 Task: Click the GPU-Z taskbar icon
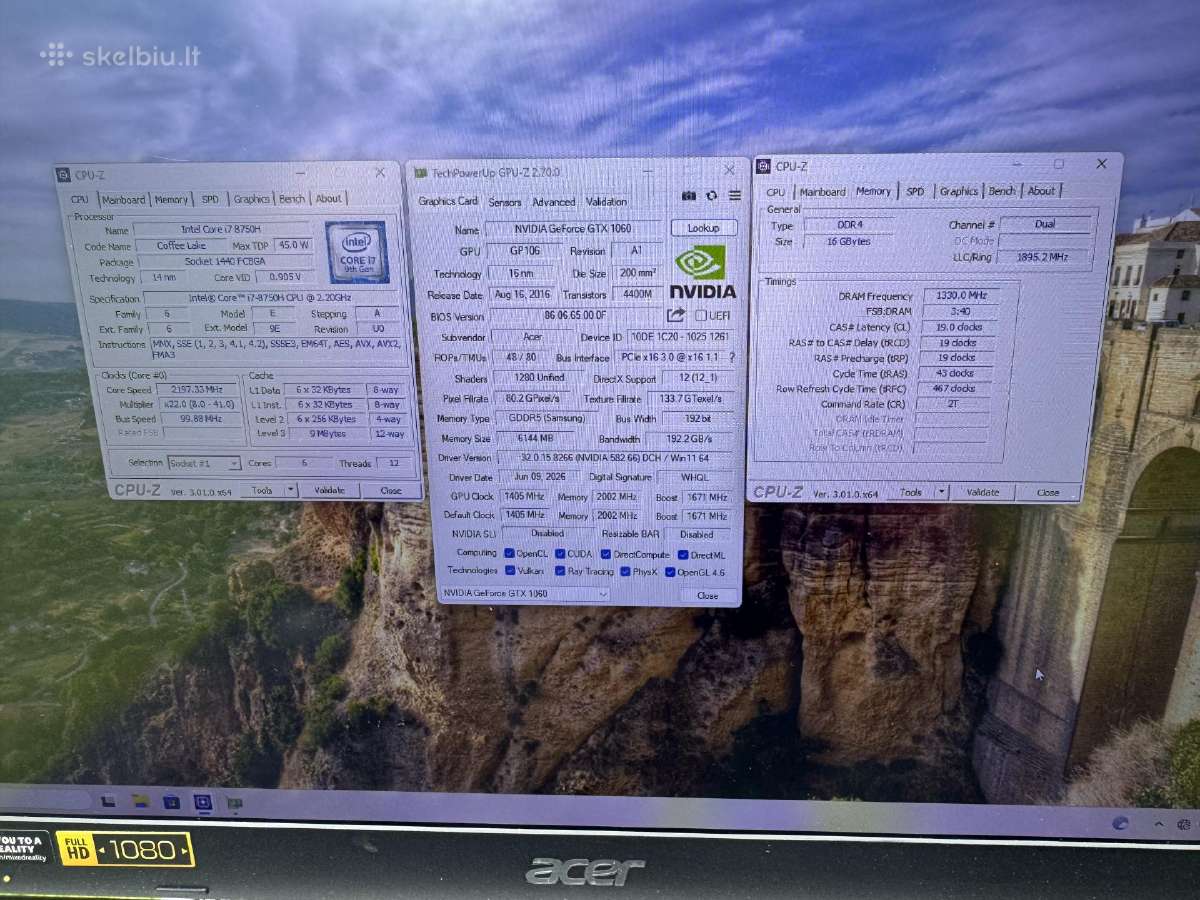click(234, 802)
